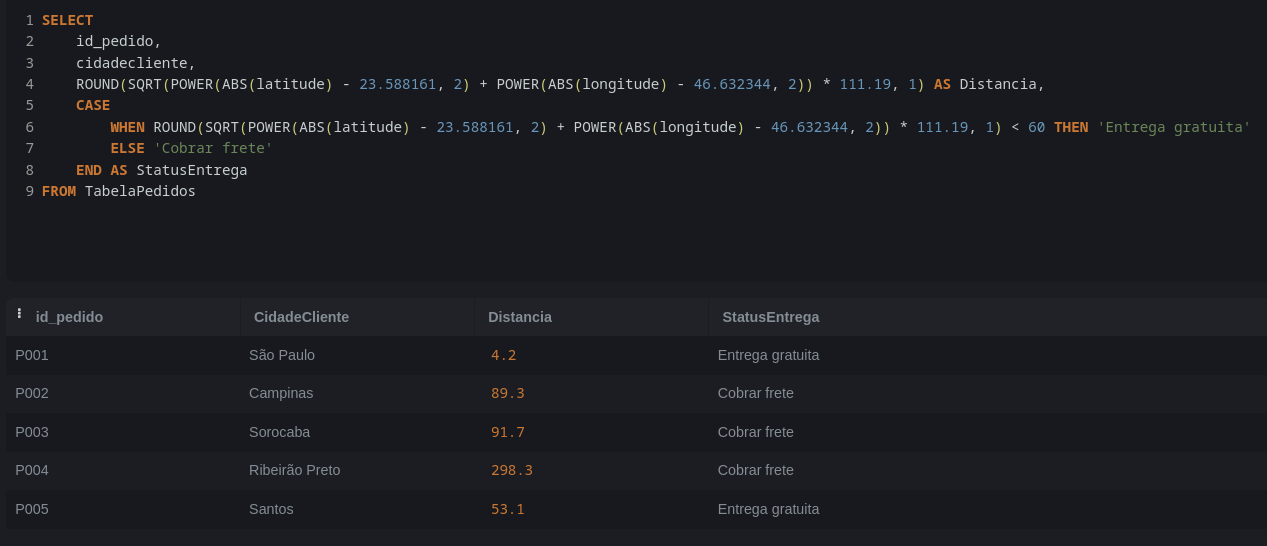Click the WHEN keyword on line 6
The width and height of the screenshot is (1267, 546).
click(127, 127)
